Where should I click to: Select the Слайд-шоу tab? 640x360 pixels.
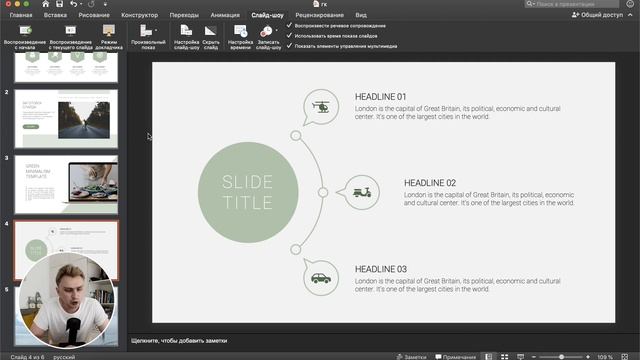click(x=267, y=15)
